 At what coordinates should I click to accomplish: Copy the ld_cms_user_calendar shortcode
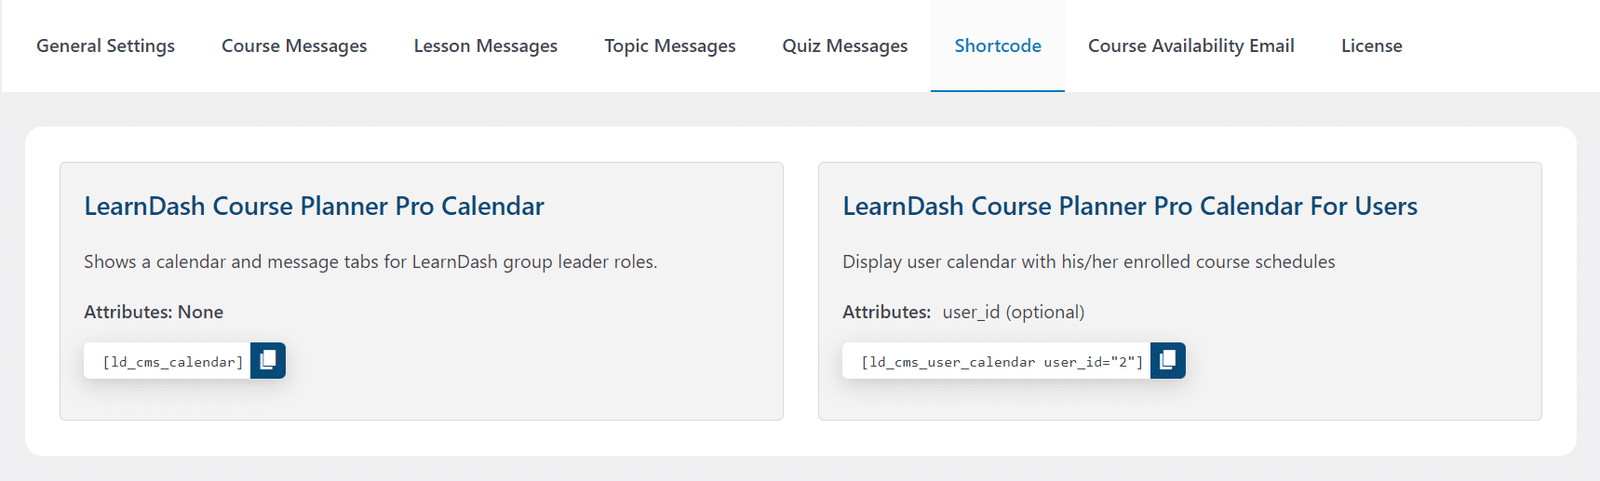1168,360
